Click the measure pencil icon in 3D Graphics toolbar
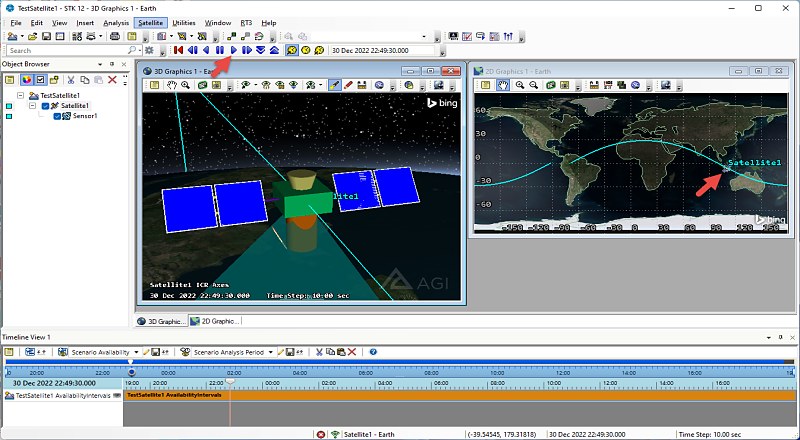 [x=335, y=85]
